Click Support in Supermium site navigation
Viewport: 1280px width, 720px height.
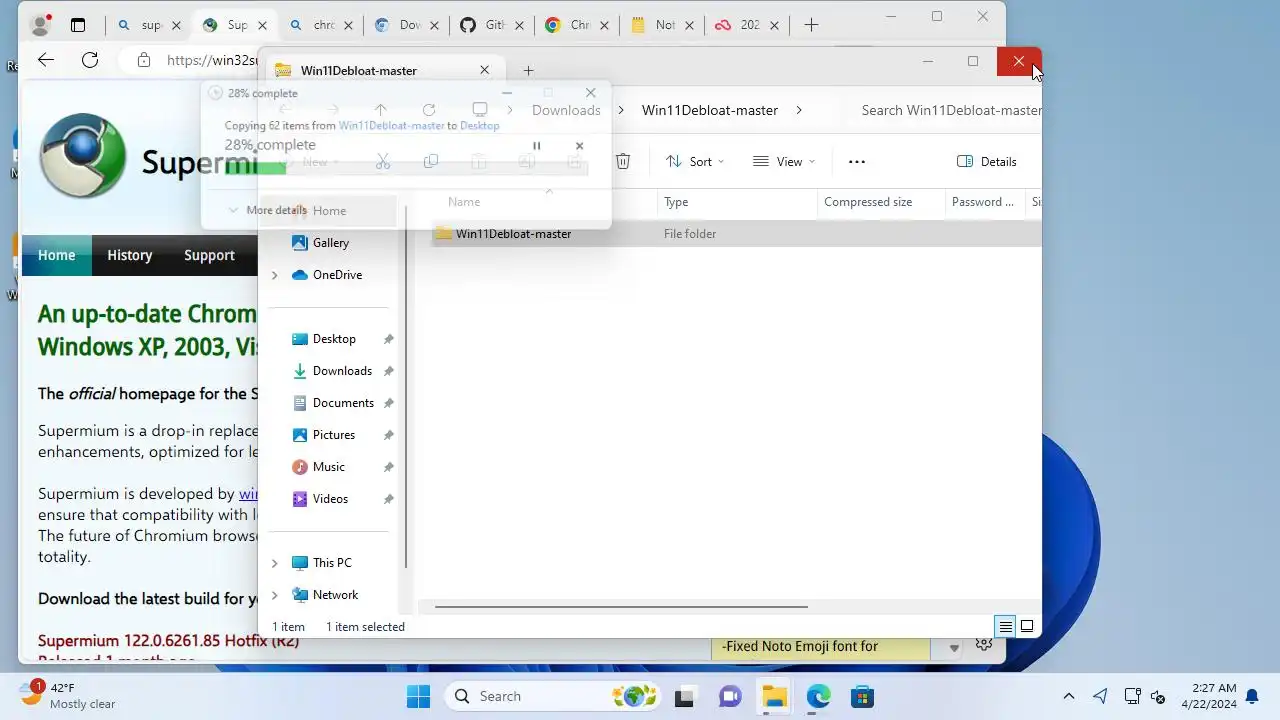pos(209,255)
